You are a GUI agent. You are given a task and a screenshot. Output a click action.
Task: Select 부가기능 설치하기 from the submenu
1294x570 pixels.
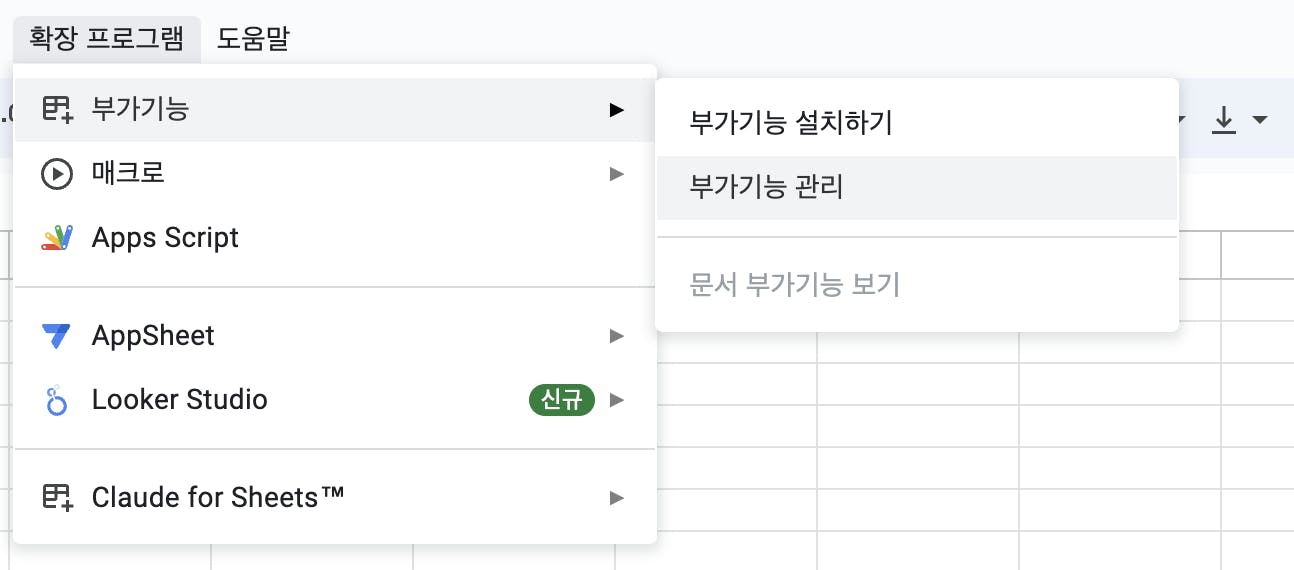click(790, 123)
